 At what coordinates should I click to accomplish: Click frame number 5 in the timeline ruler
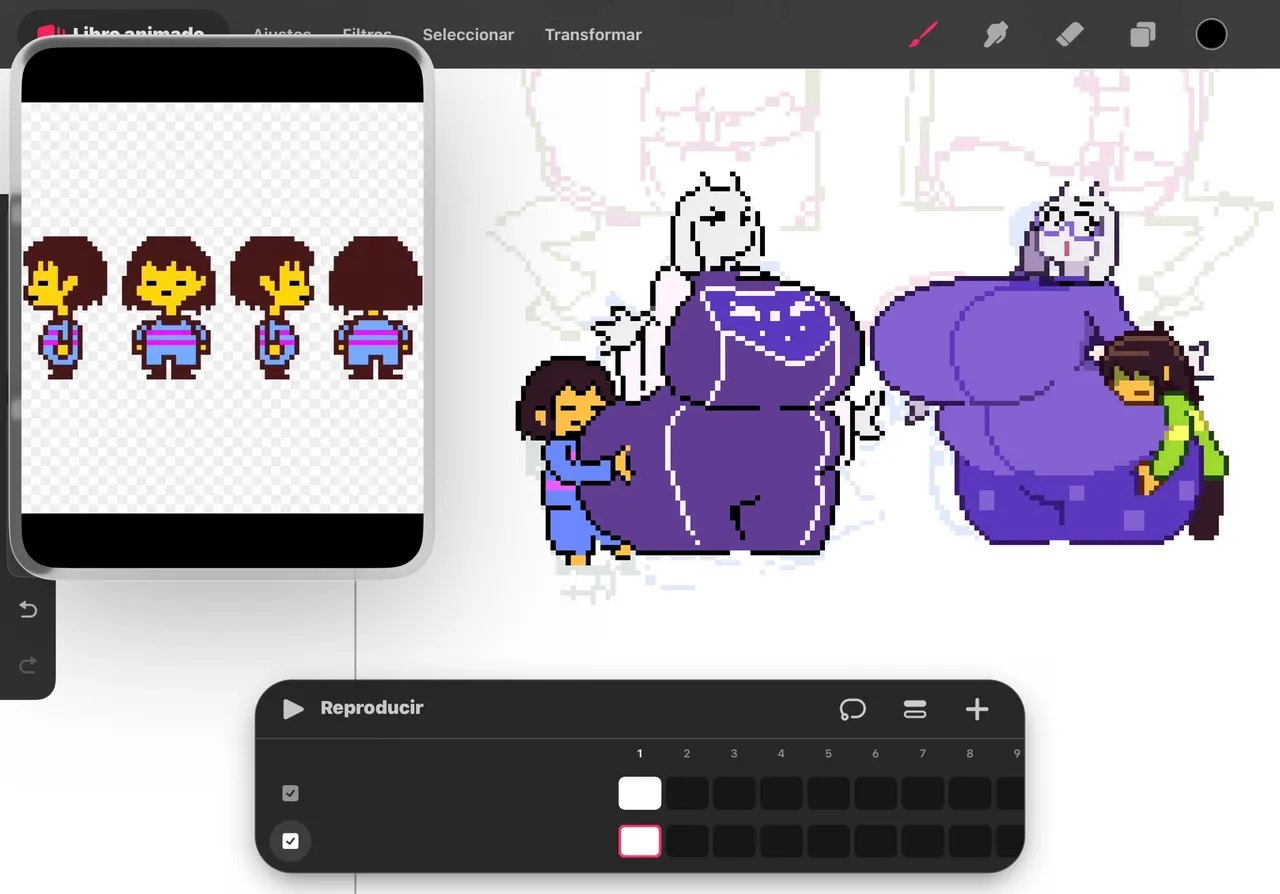(828, 754)
